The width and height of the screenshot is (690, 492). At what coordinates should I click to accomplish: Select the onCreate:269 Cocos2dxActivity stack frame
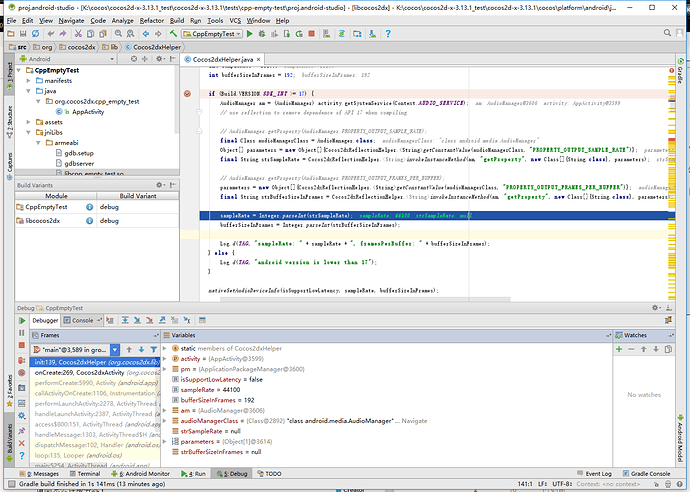click(78, 372)
